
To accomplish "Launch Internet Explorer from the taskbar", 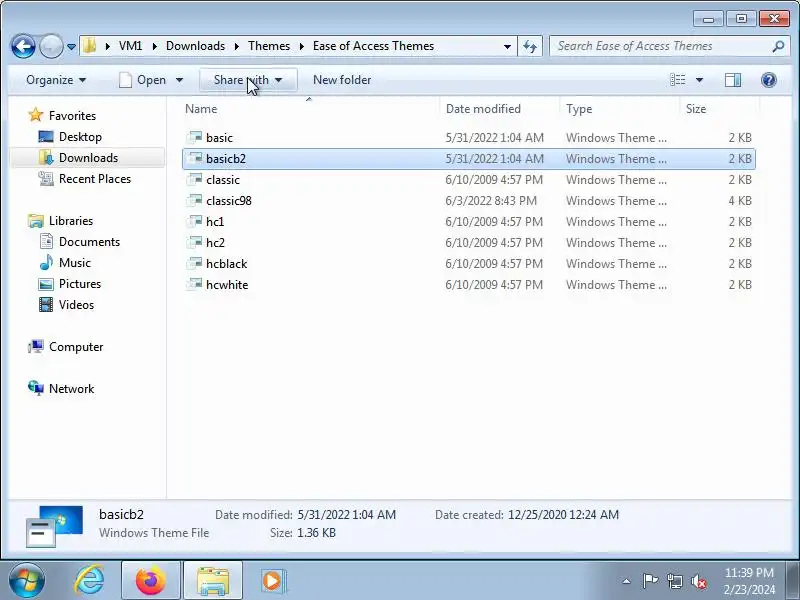I will click(89, 581).
